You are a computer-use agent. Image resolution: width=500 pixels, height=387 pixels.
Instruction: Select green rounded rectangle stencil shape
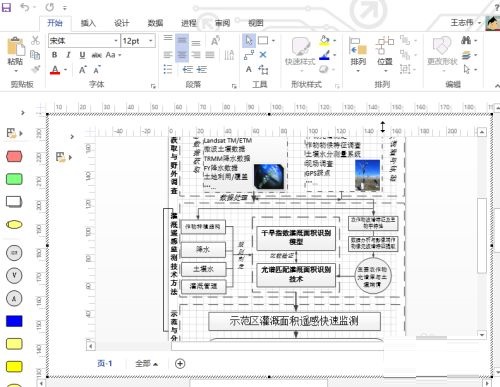click(14, 179)
